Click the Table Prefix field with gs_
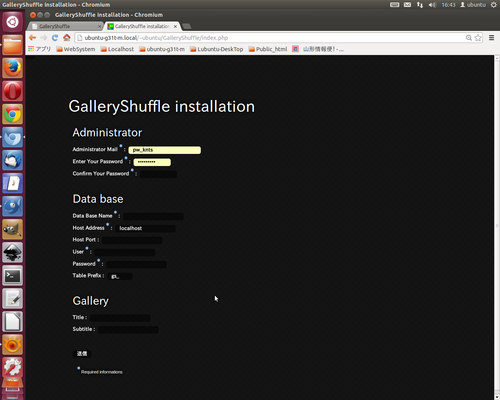Viewport: 500px width, 400px height. (120, 276)
